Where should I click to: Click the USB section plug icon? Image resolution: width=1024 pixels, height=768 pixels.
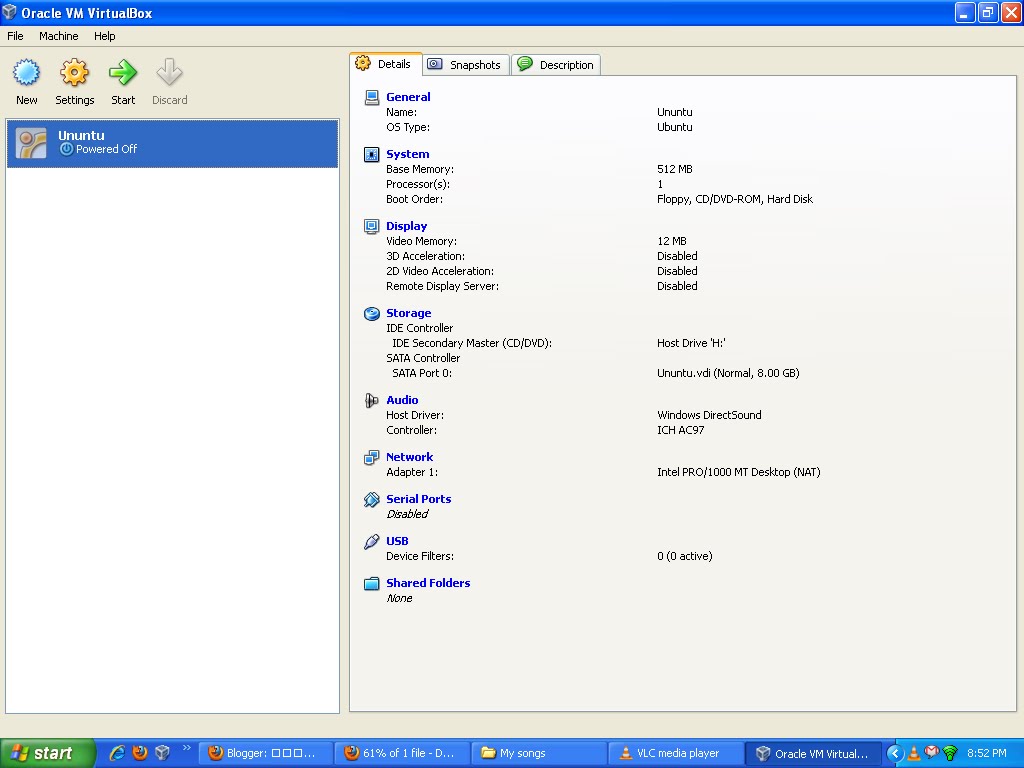[x=372, y=541]
